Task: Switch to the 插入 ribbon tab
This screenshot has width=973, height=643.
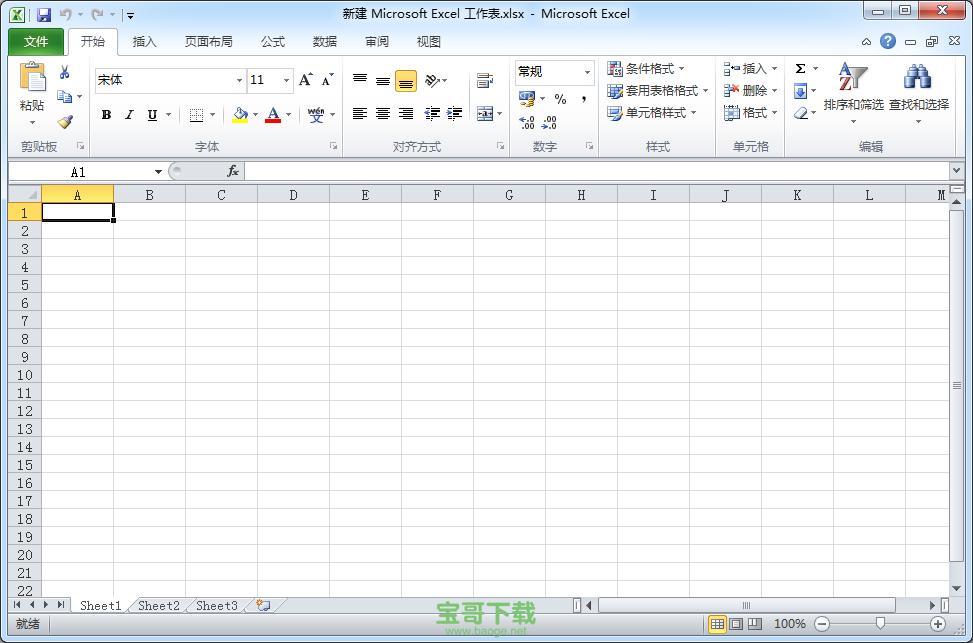Action: [144, 41]
